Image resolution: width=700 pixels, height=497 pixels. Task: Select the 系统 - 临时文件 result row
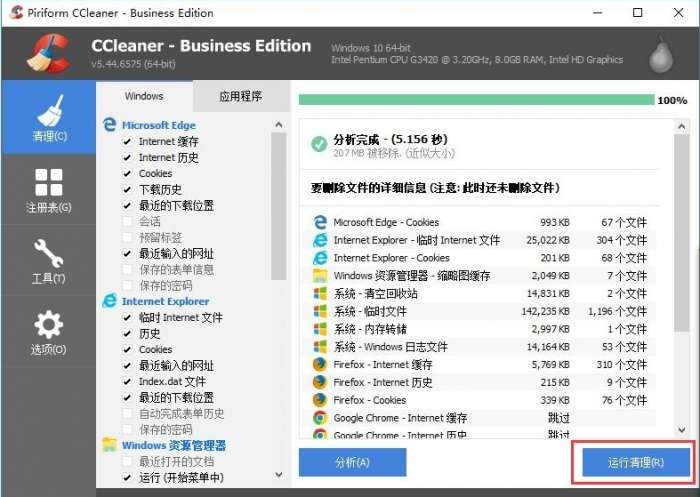[479, 311]
